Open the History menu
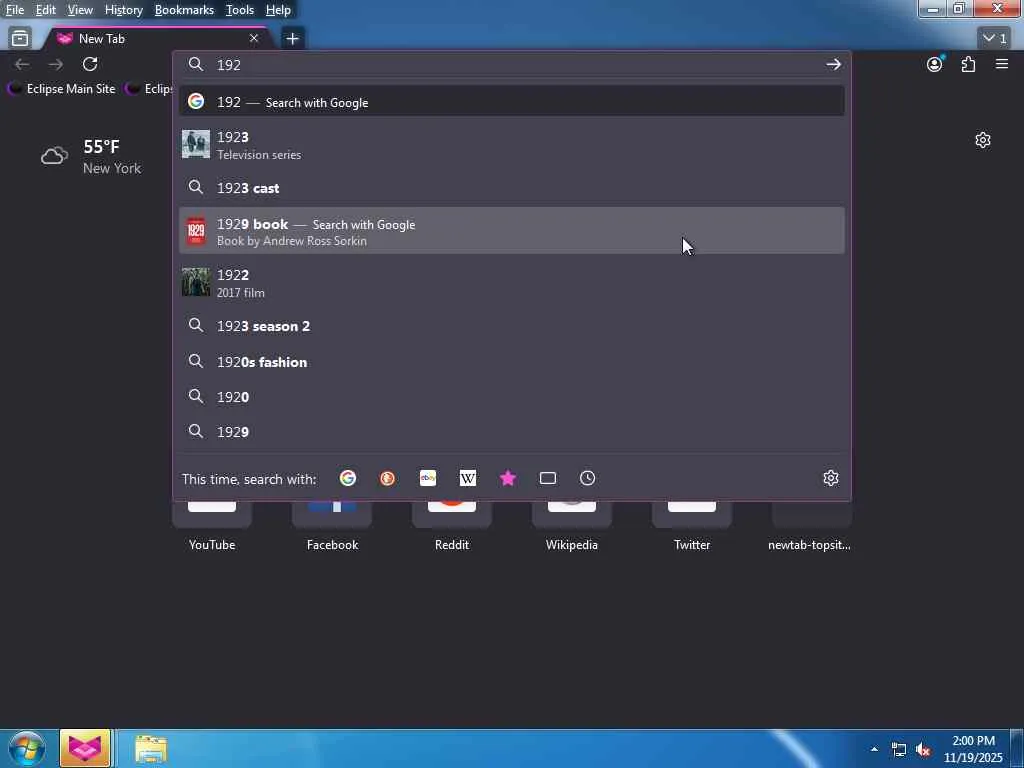Viewport: 1024px width, 768px height. coord(123,10)
